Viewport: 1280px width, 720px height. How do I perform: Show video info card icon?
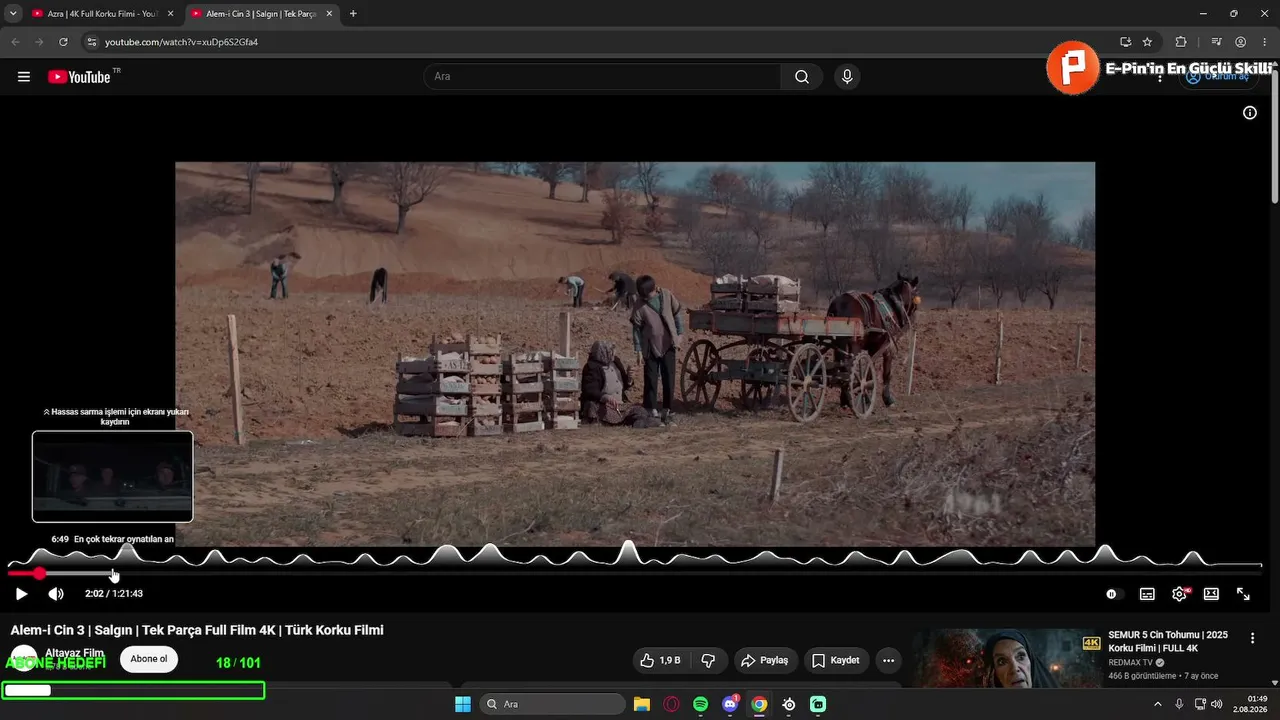[1249, 113]
